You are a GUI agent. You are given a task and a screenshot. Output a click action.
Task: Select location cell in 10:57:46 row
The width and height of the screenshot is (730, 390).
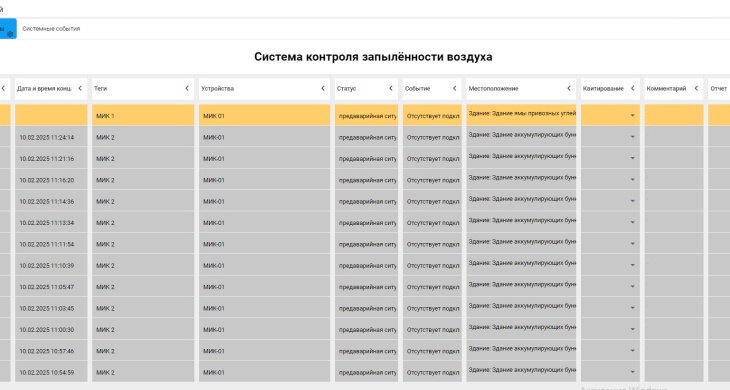521,351
